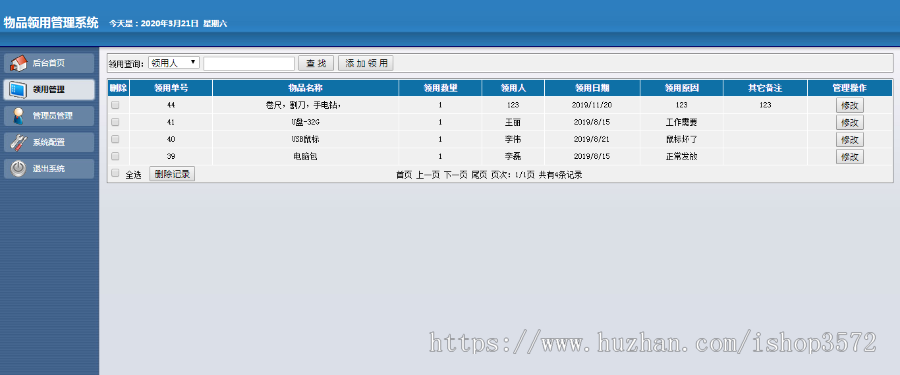Click the 其它备注 column header
900x375 pixels.
(765, 88)
